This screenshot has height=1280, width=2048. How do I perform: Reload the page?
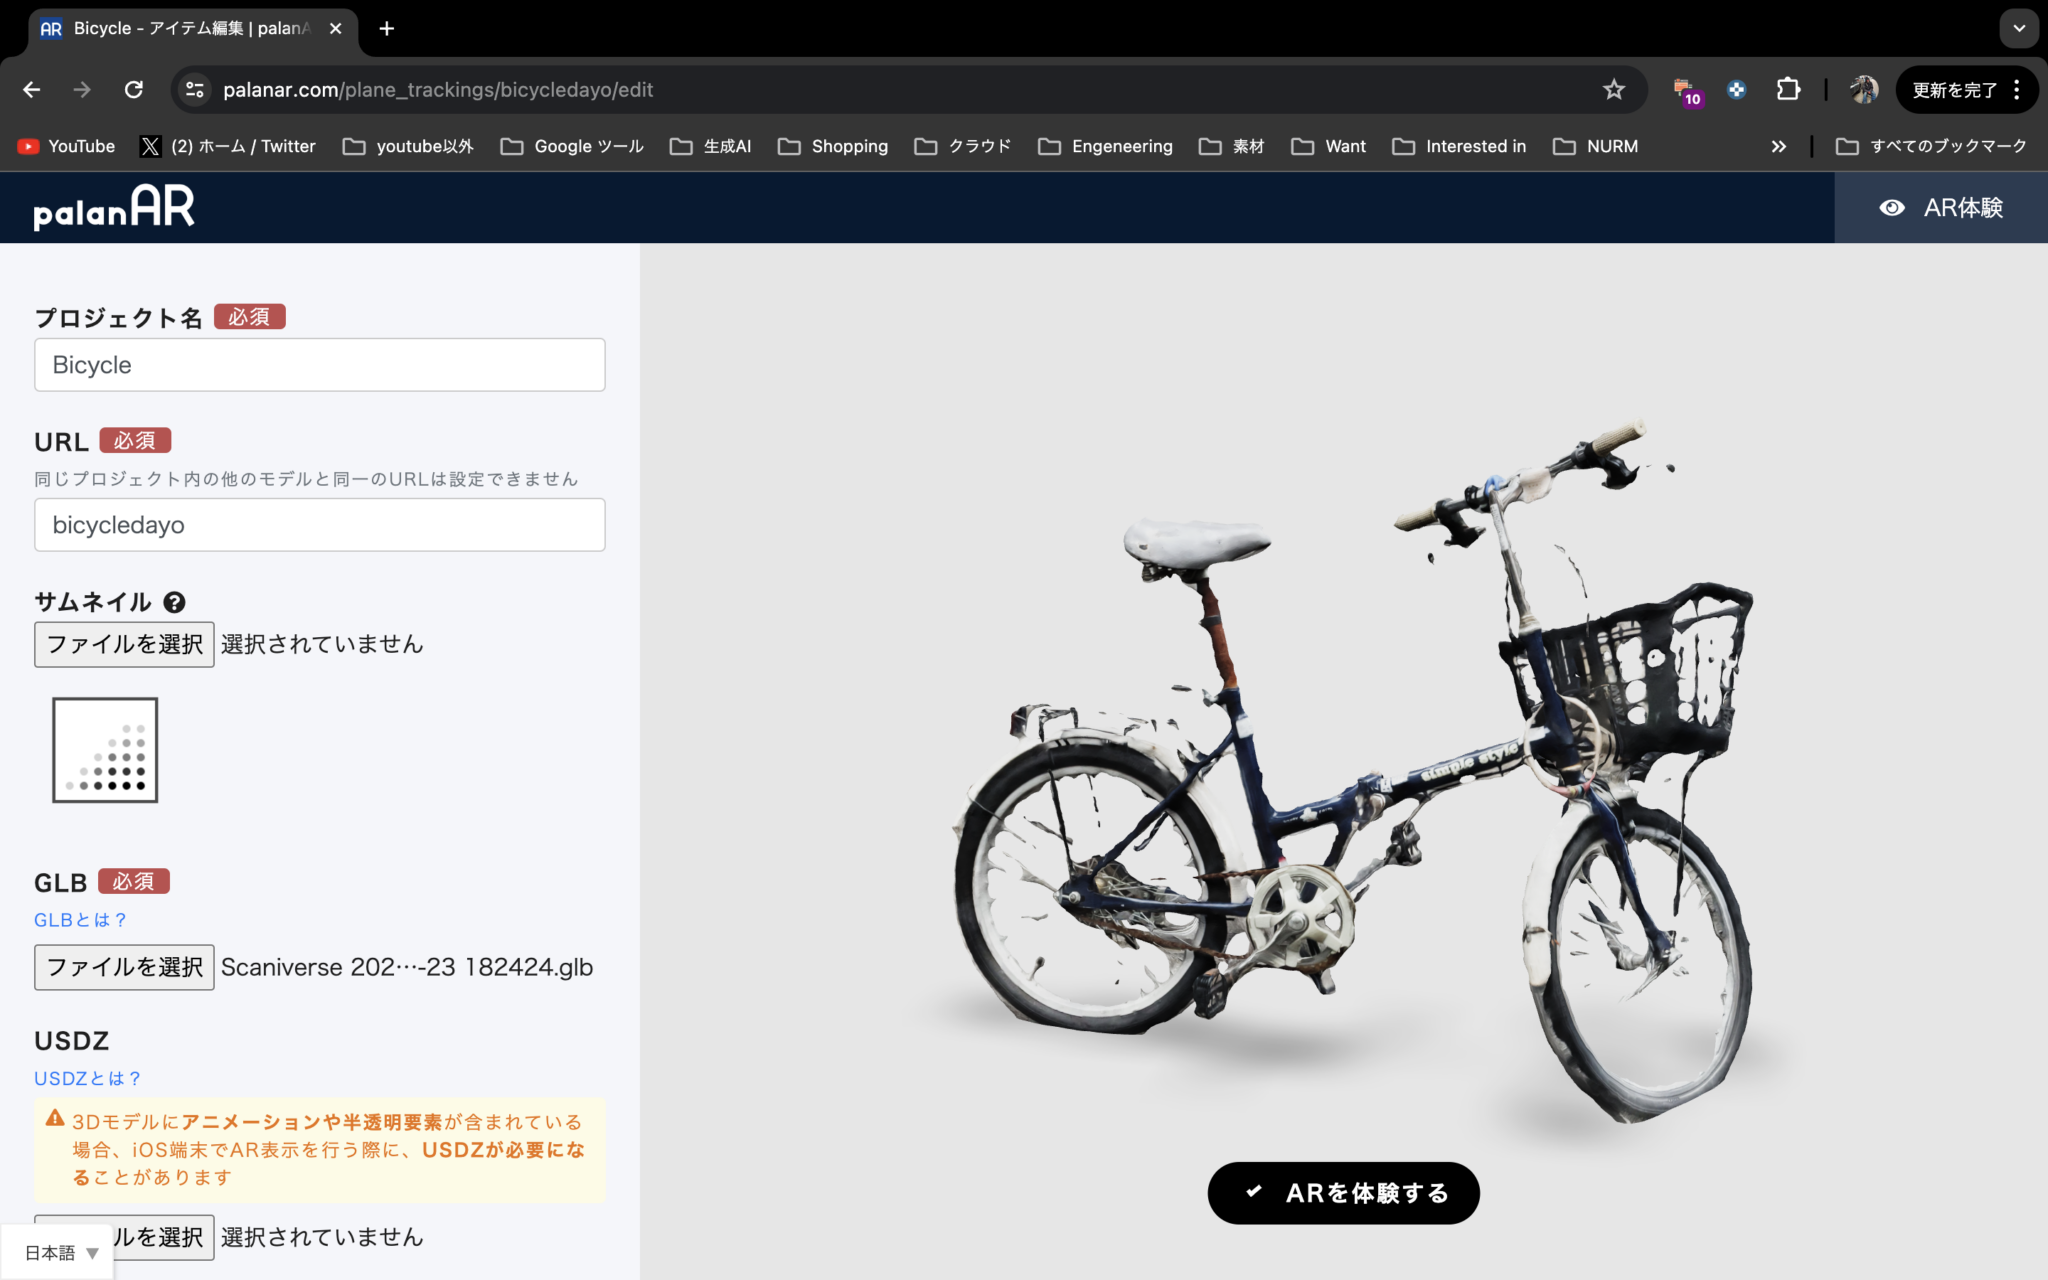click(x=134, y=90)
